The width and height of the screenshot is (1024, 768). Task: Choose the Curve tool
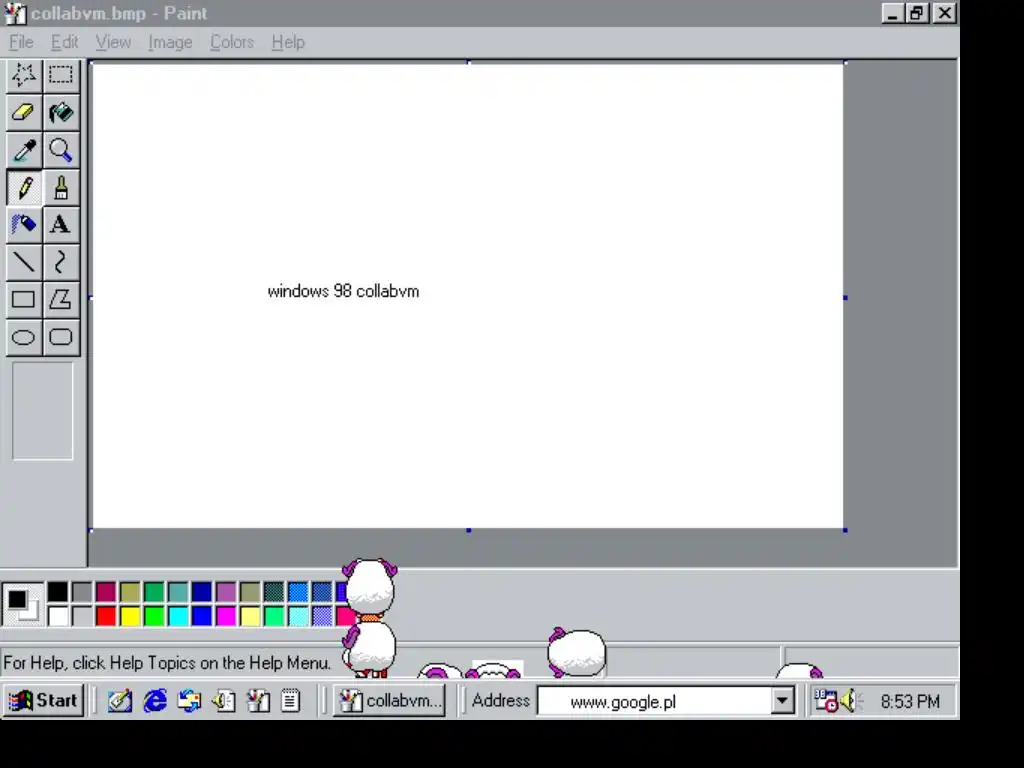point(61,262)
